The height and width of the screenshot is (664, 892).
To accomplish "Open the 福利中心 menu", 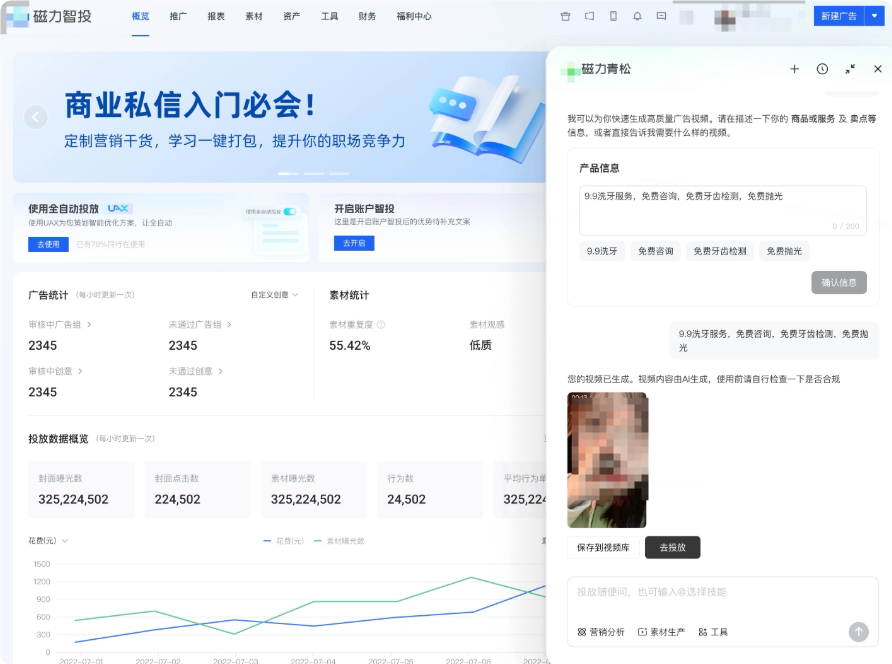I will pos(414,17).
